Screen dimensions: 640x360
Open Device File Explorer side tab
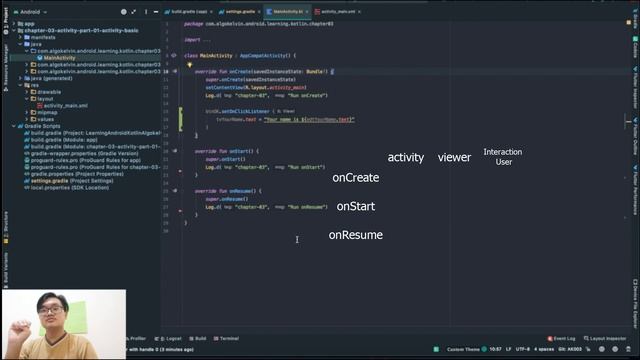(636, 303)
